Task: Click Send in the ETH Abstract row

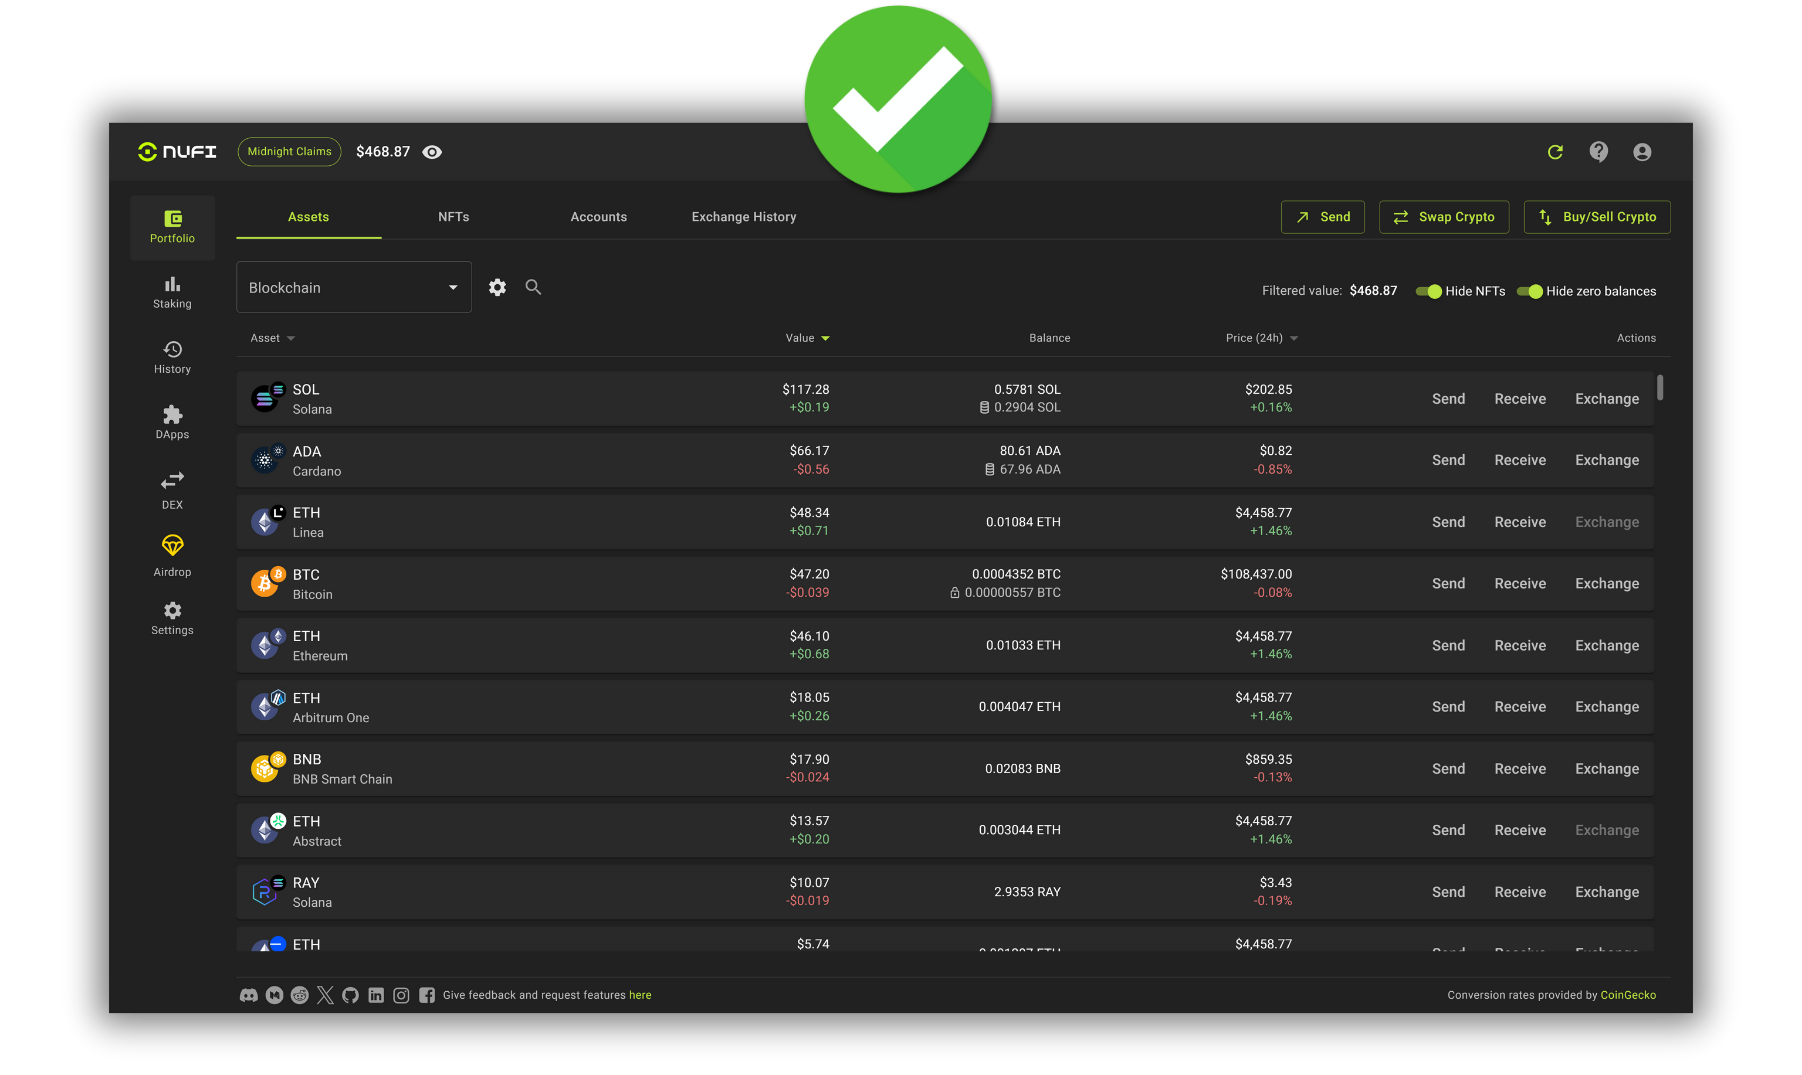Action: (x=1448, y=830)
